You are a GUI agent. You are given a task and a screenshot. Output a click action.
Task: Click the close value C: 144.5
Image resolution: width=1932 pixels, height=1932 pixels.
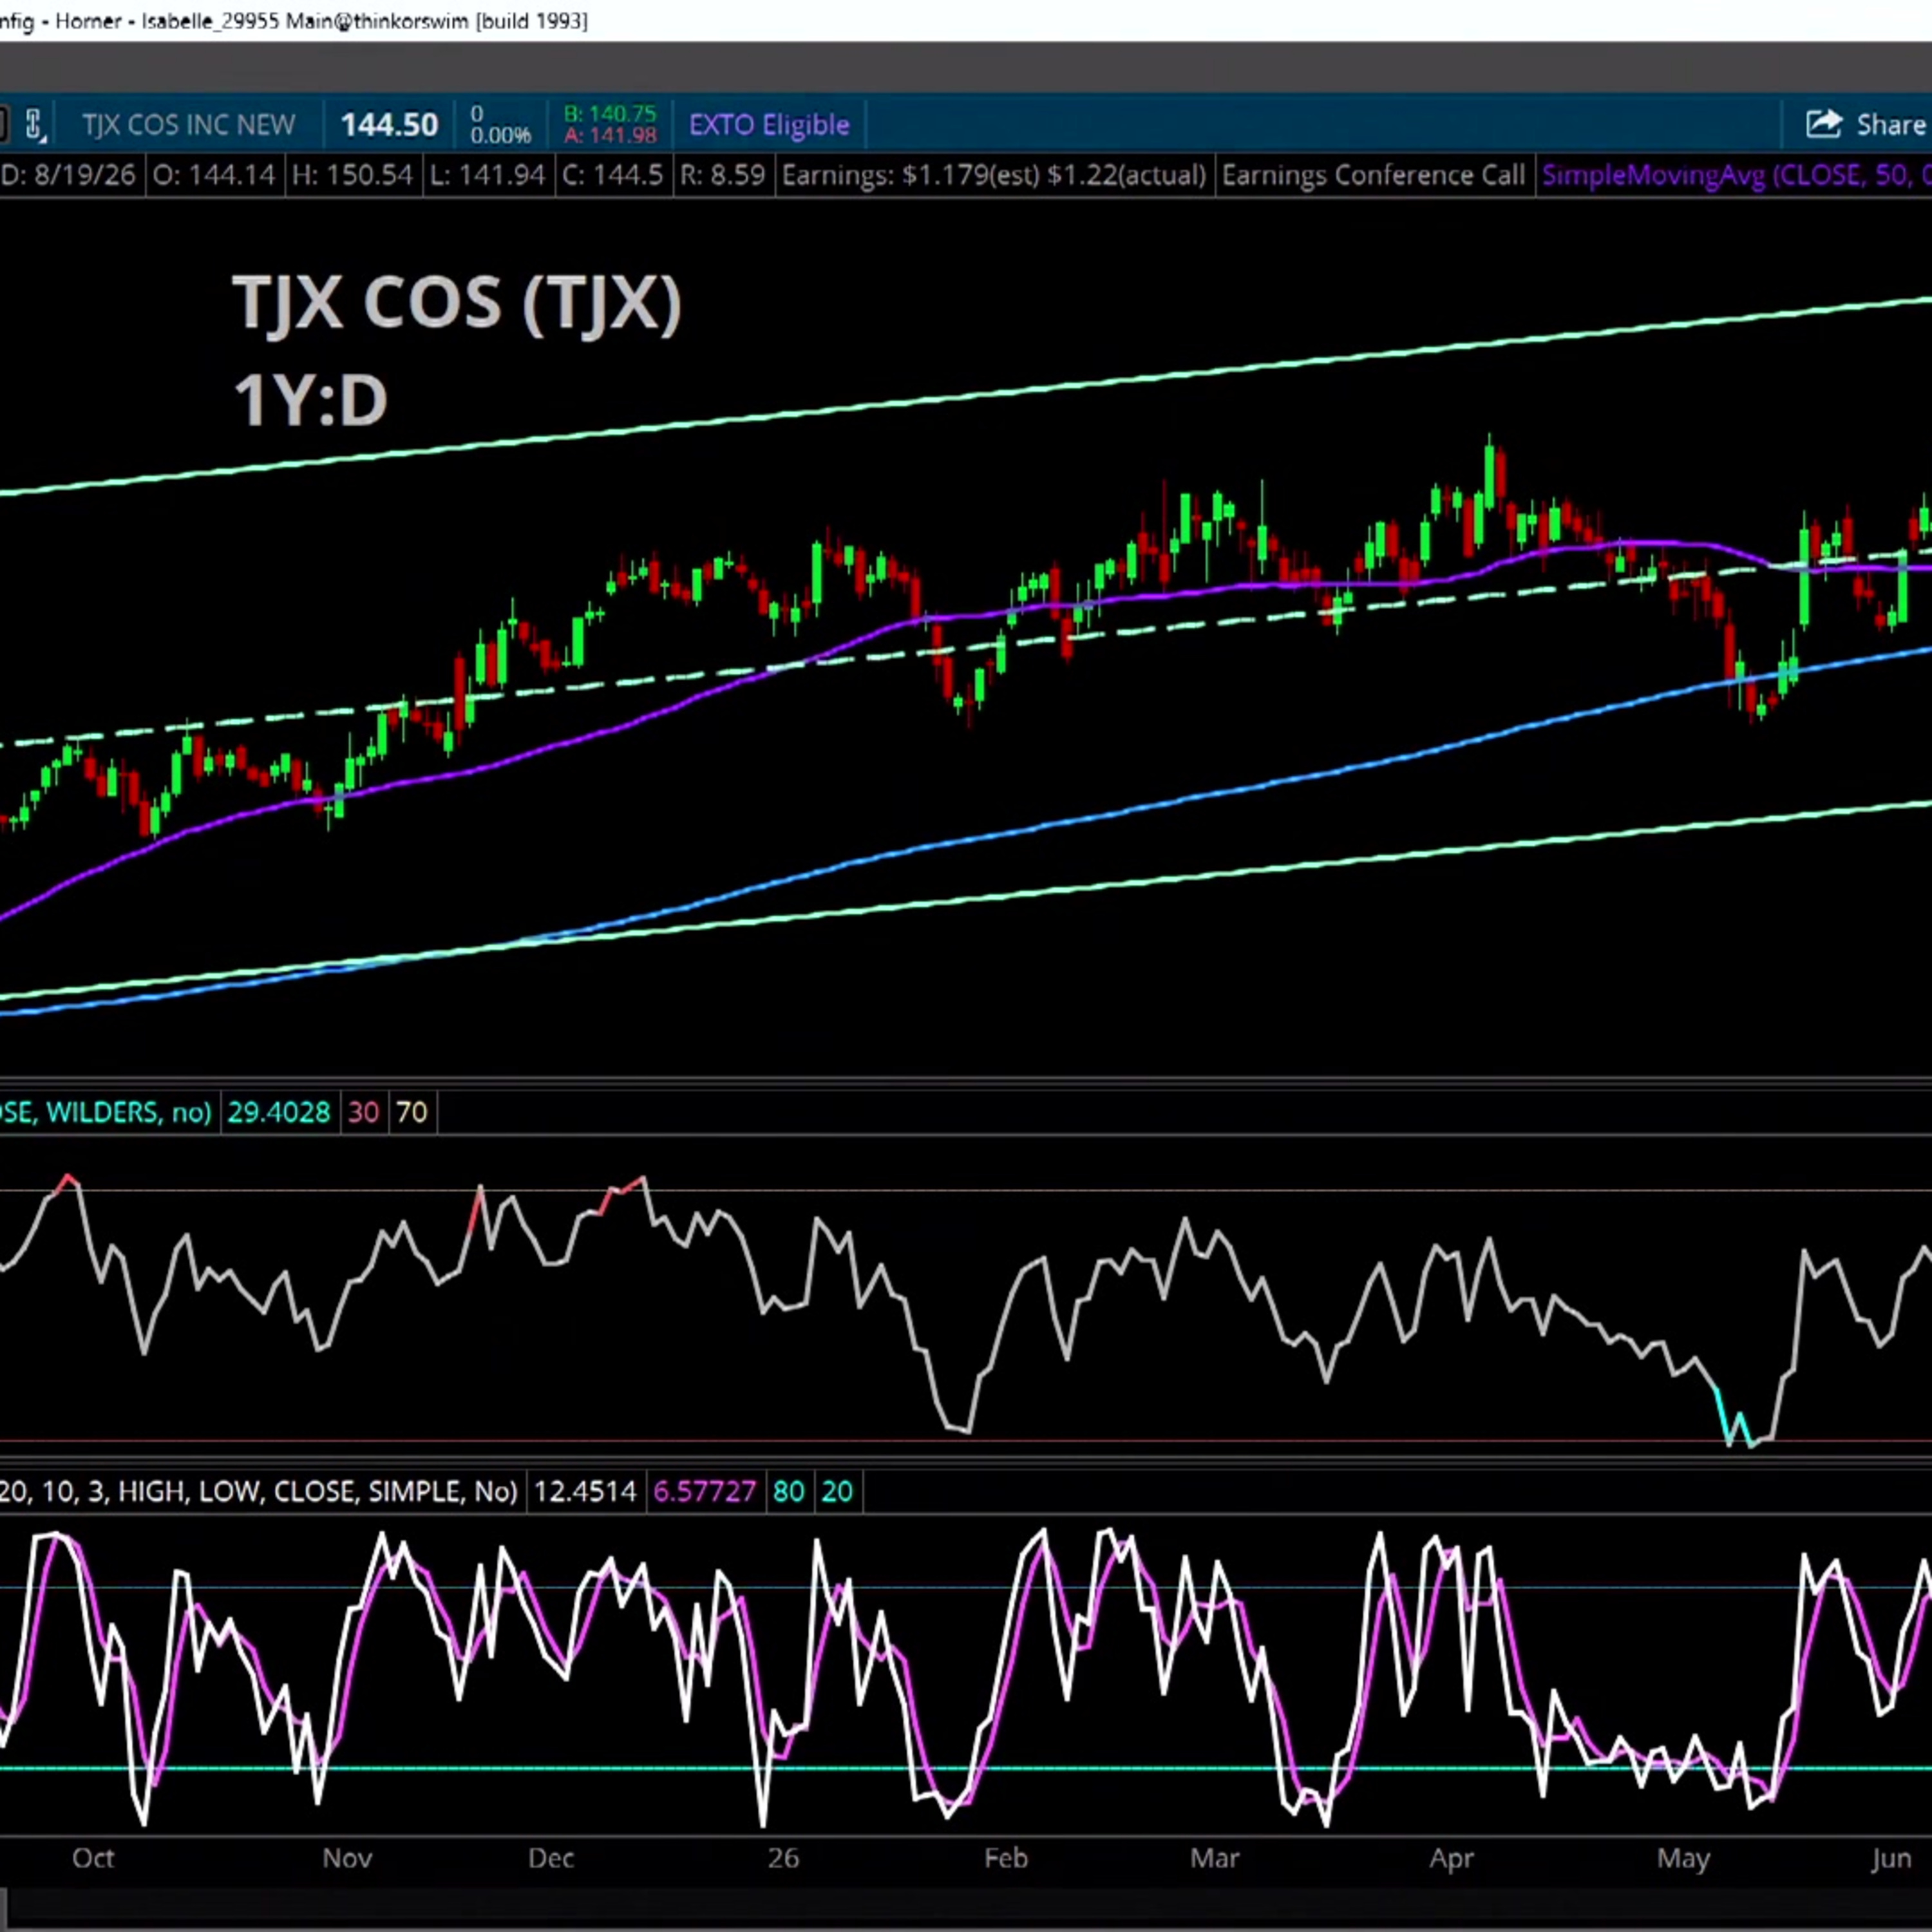(x=612, y=175)
